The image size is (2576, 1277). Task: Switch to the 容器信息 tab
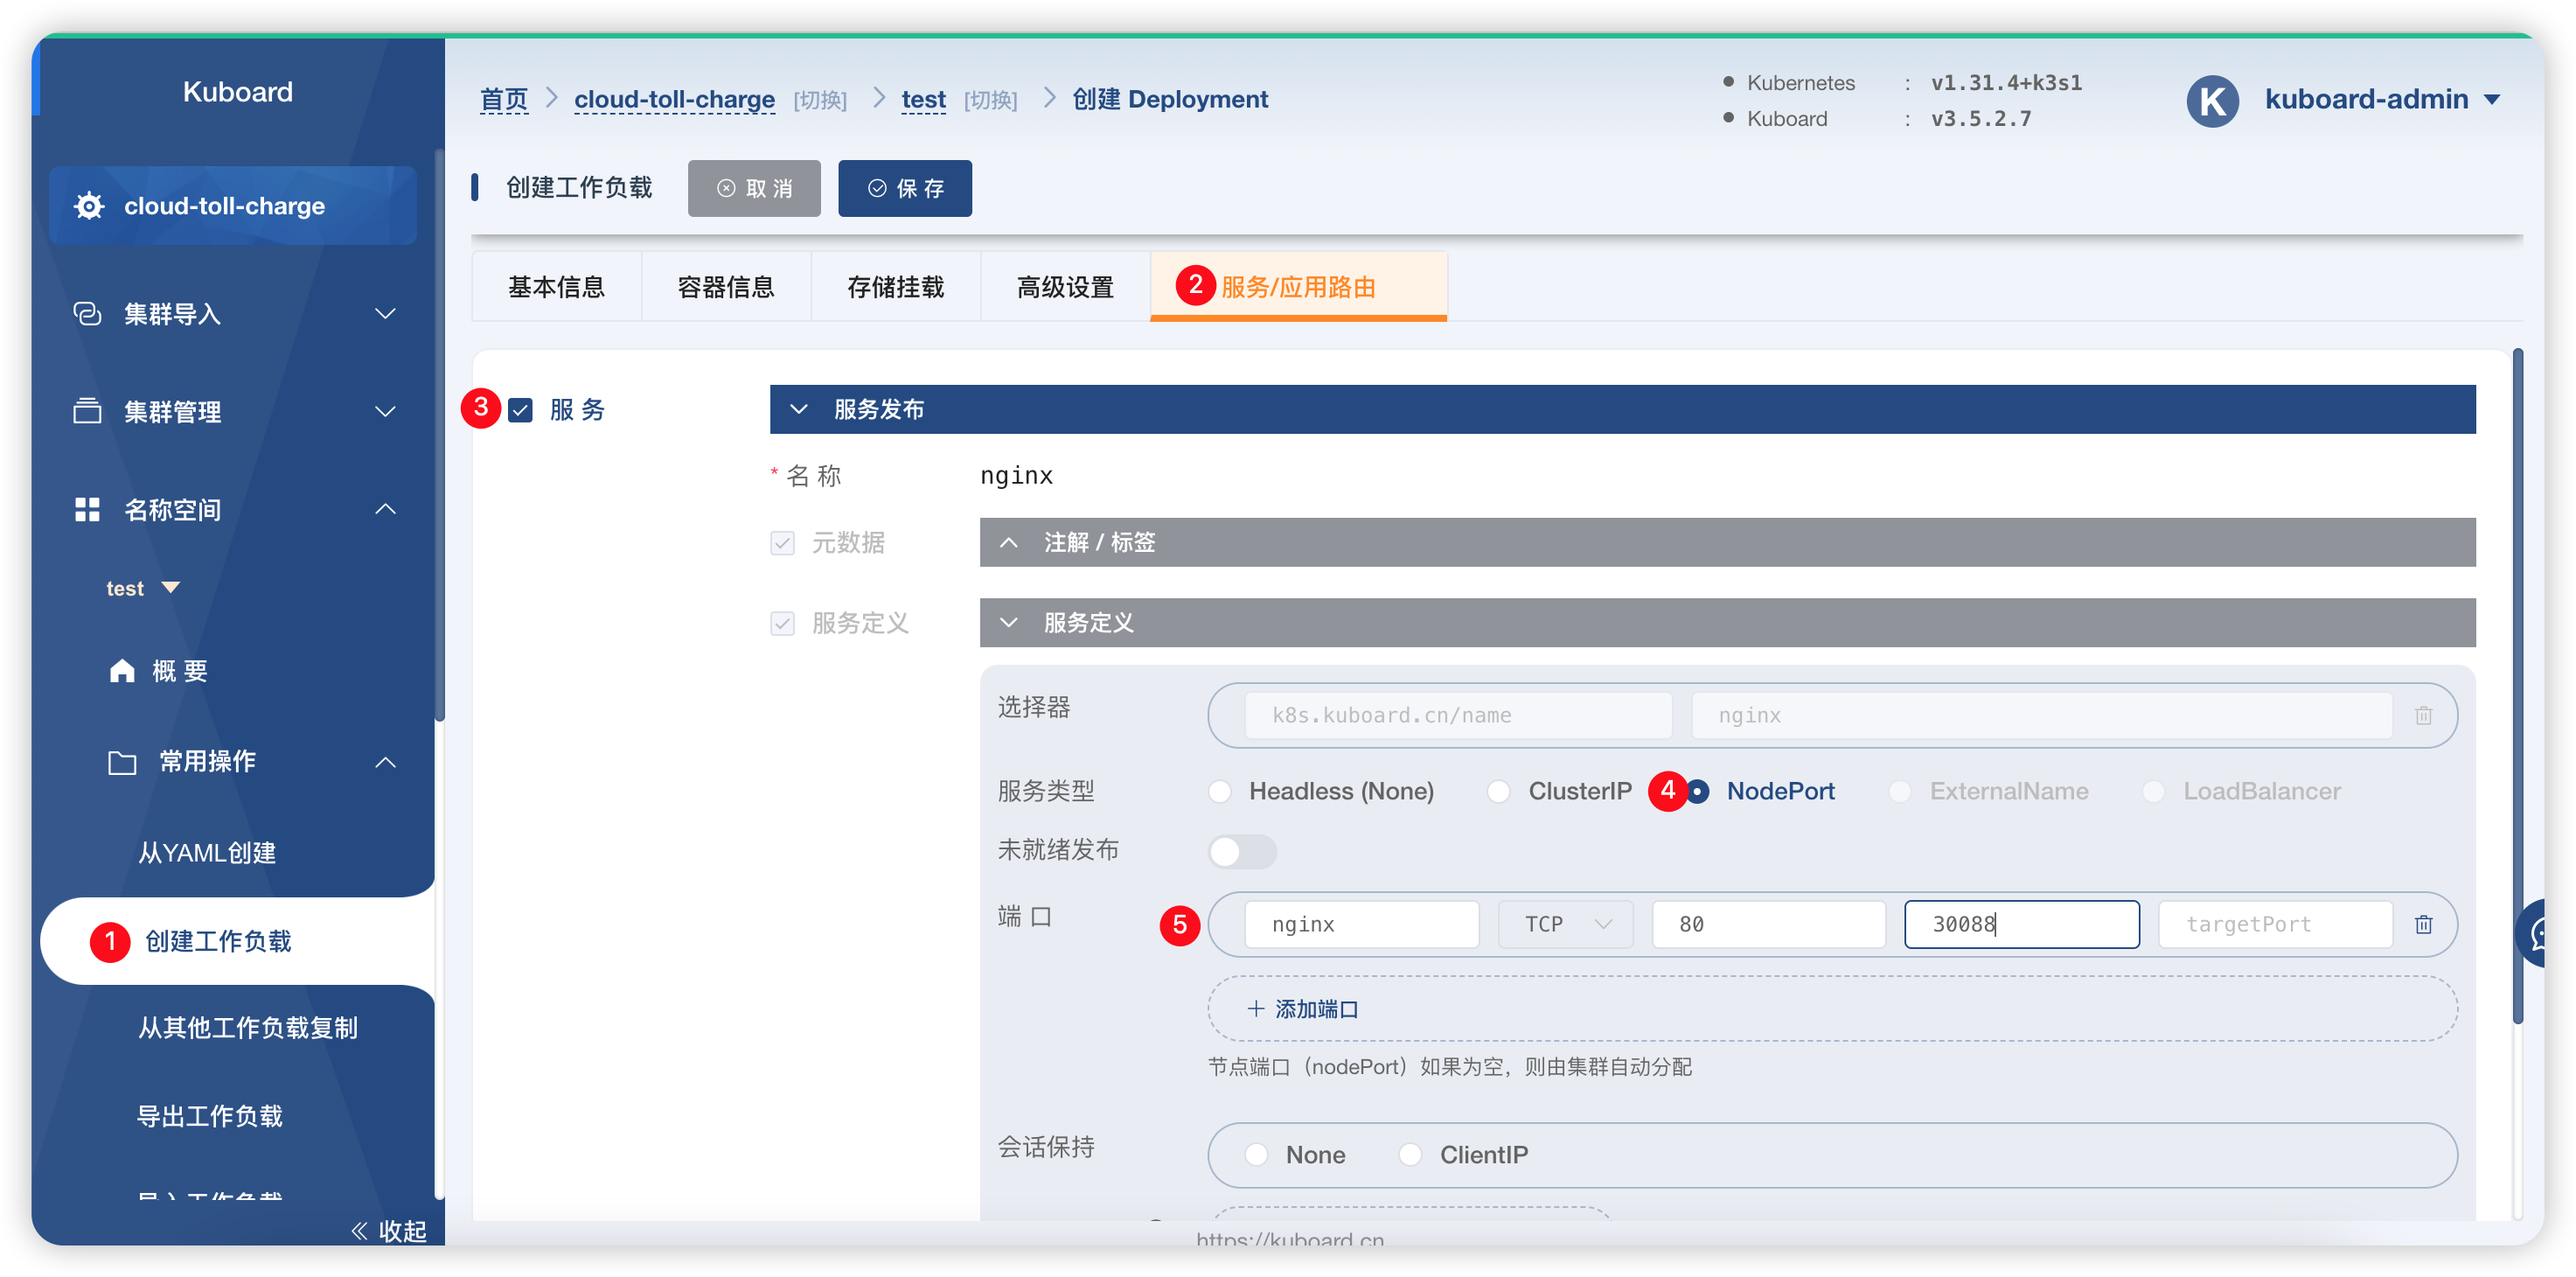point(726,287)
